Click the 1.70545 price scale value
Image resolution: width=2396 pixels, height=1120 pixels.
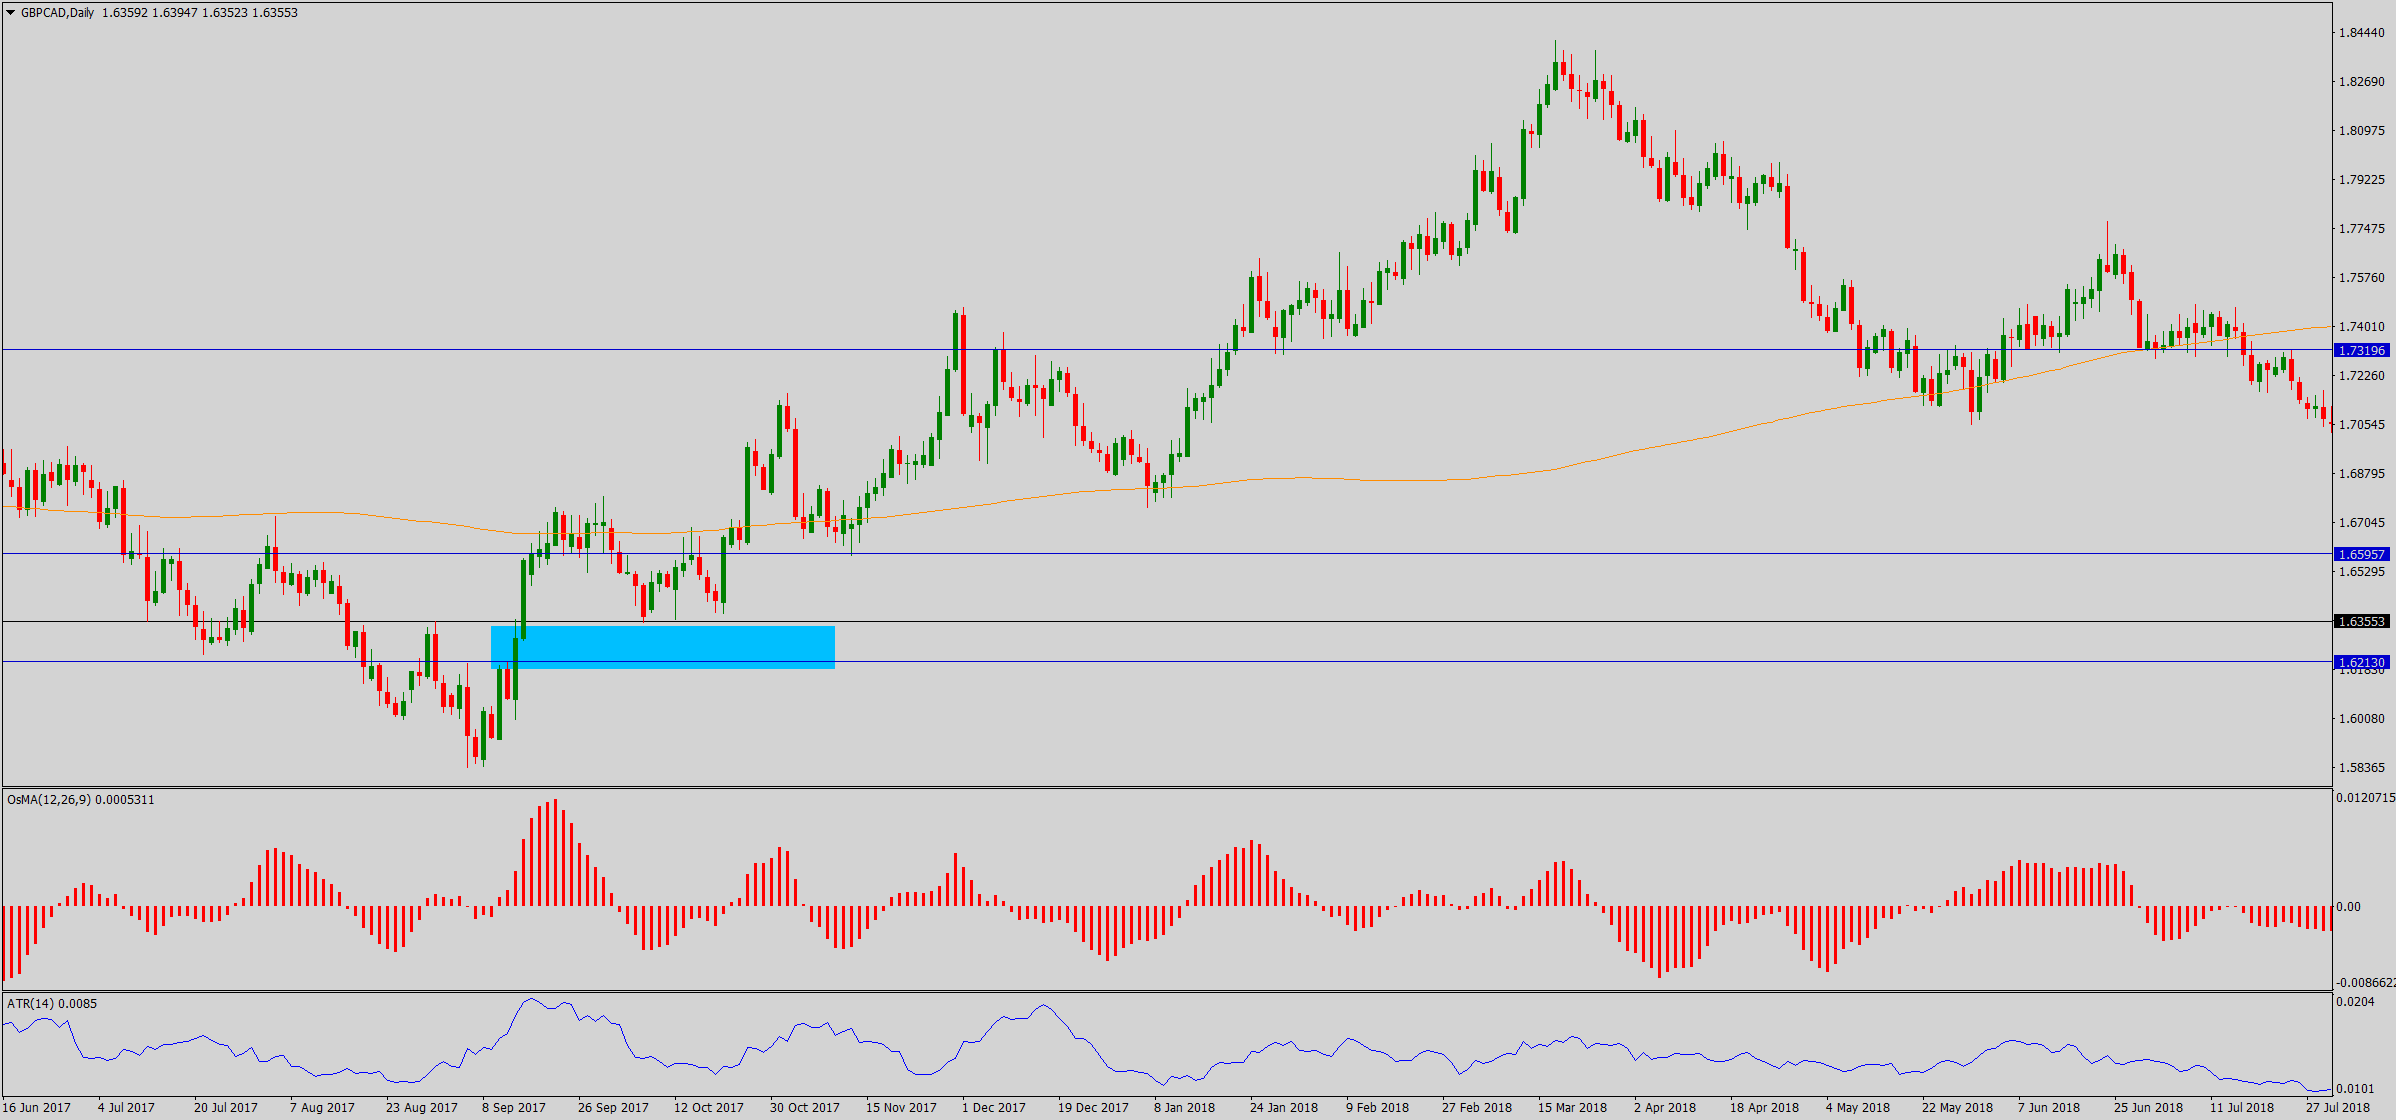click(2361, 425)
